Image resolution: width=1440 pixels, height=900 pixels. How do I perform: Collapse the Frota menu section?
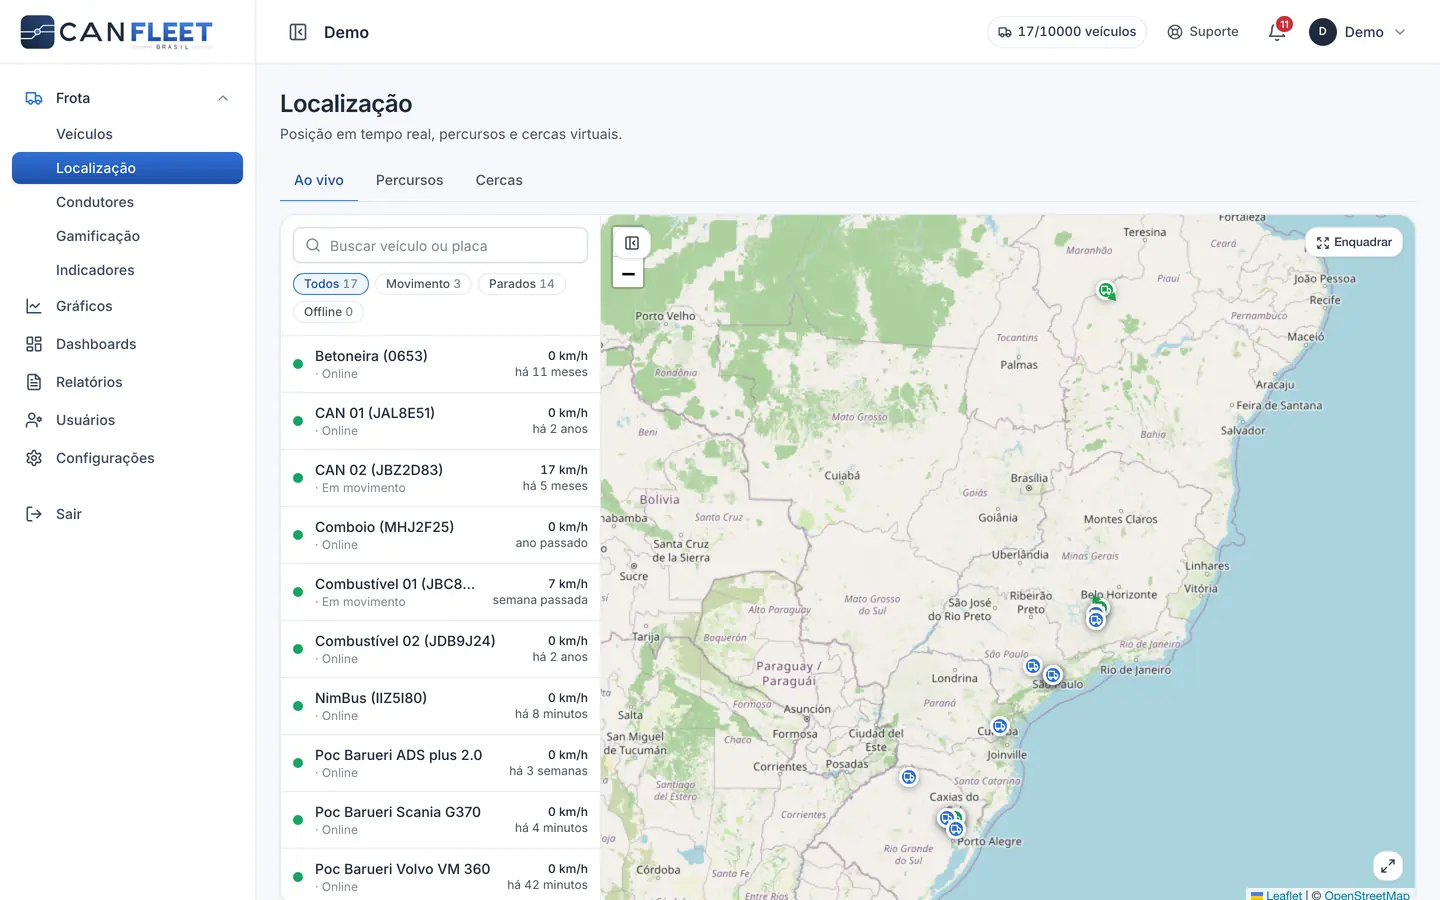pyautogui.click(x=127, y=98)
